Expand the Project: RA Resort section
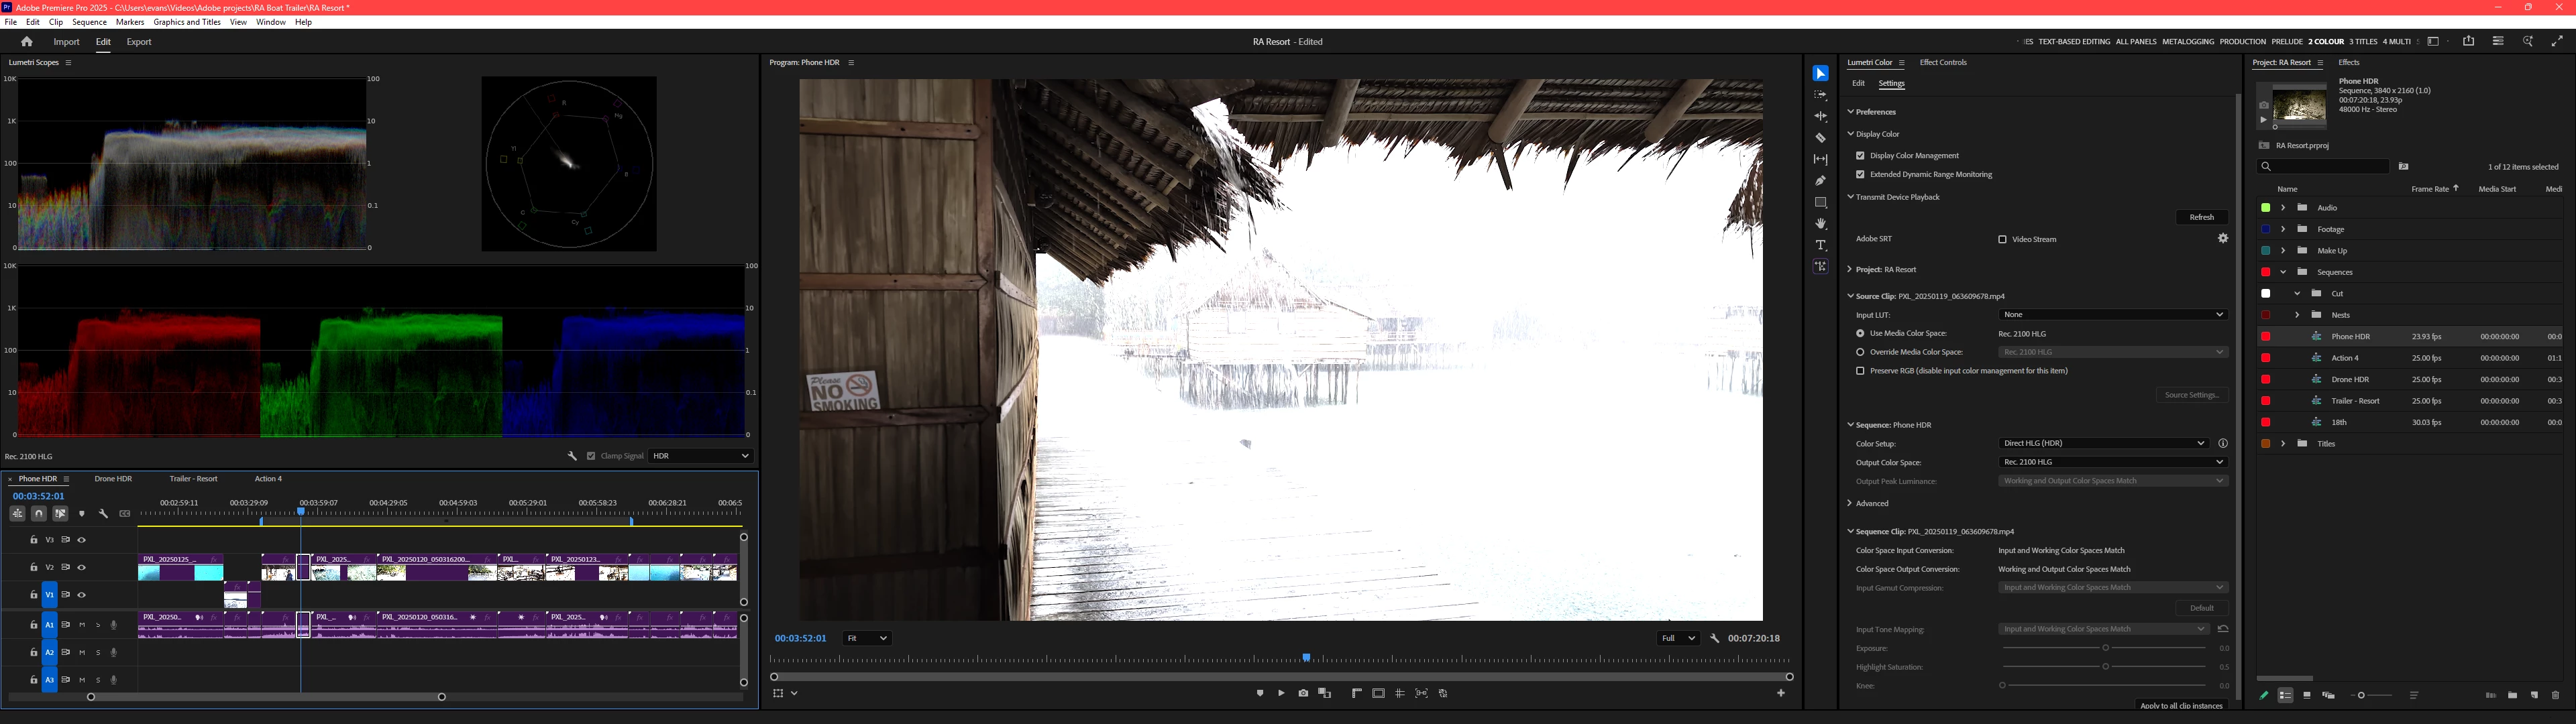 (x=1850, y=270)
